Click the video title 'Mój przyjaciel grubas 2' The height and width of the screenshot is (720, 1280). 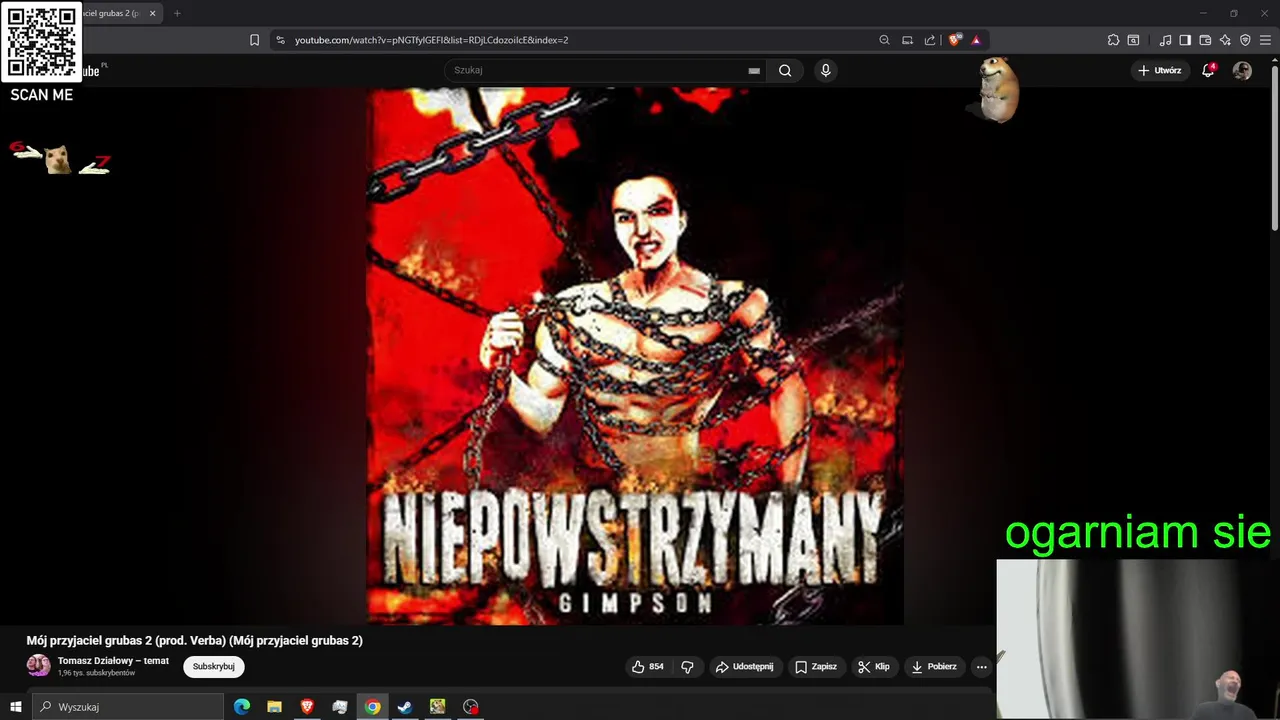(194, 641)
